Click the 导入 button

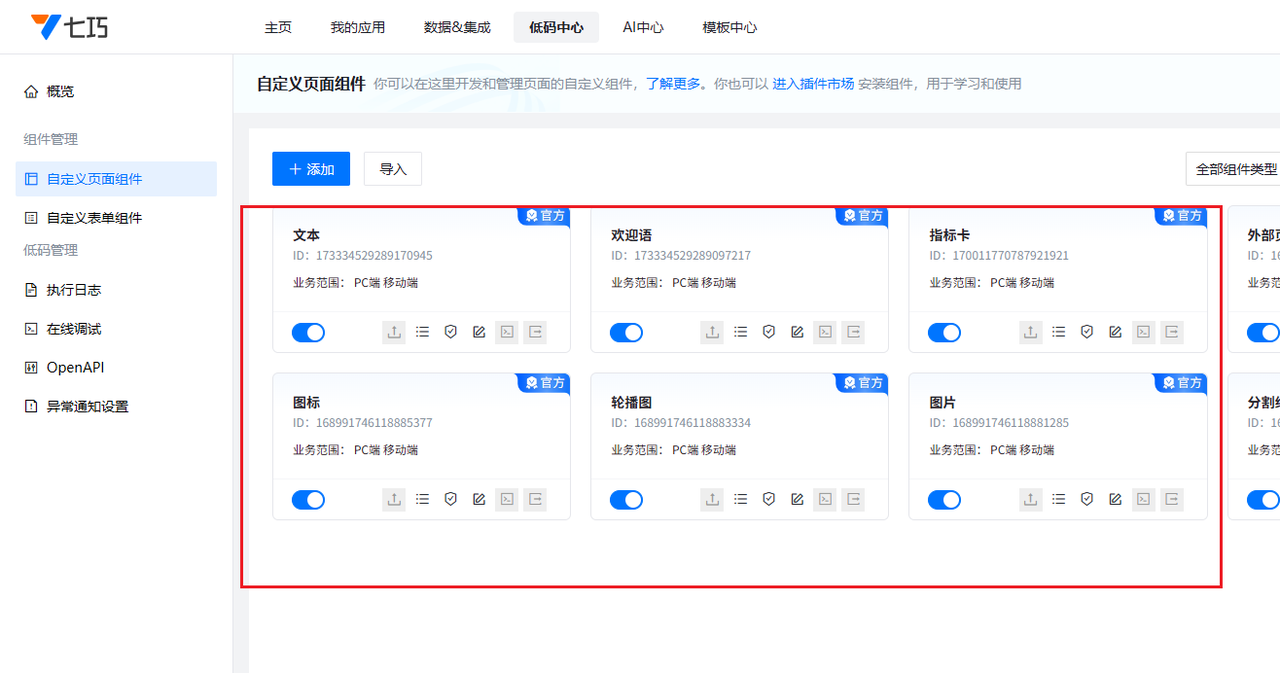coord(393,169)
